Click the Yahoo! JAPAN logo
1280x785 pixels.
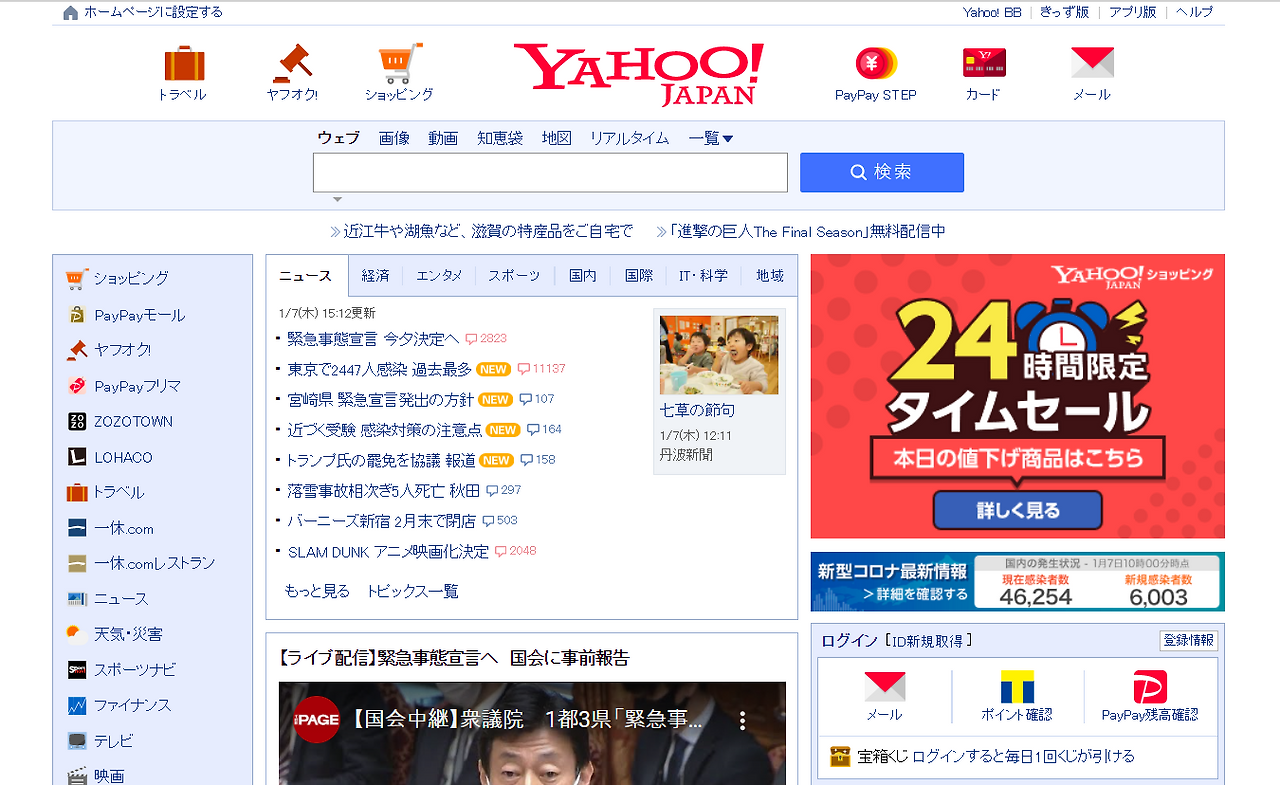click(x=639, y=74)
